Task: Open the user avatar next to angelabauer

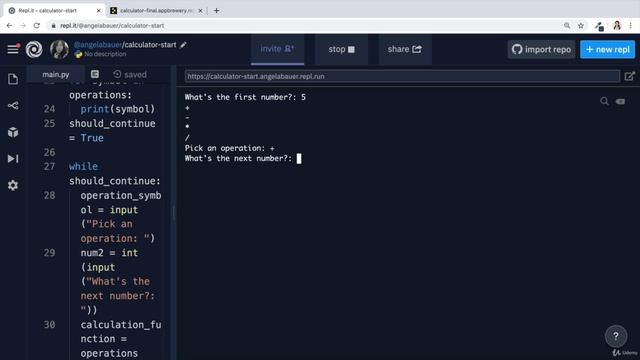Action: (59, 49)
